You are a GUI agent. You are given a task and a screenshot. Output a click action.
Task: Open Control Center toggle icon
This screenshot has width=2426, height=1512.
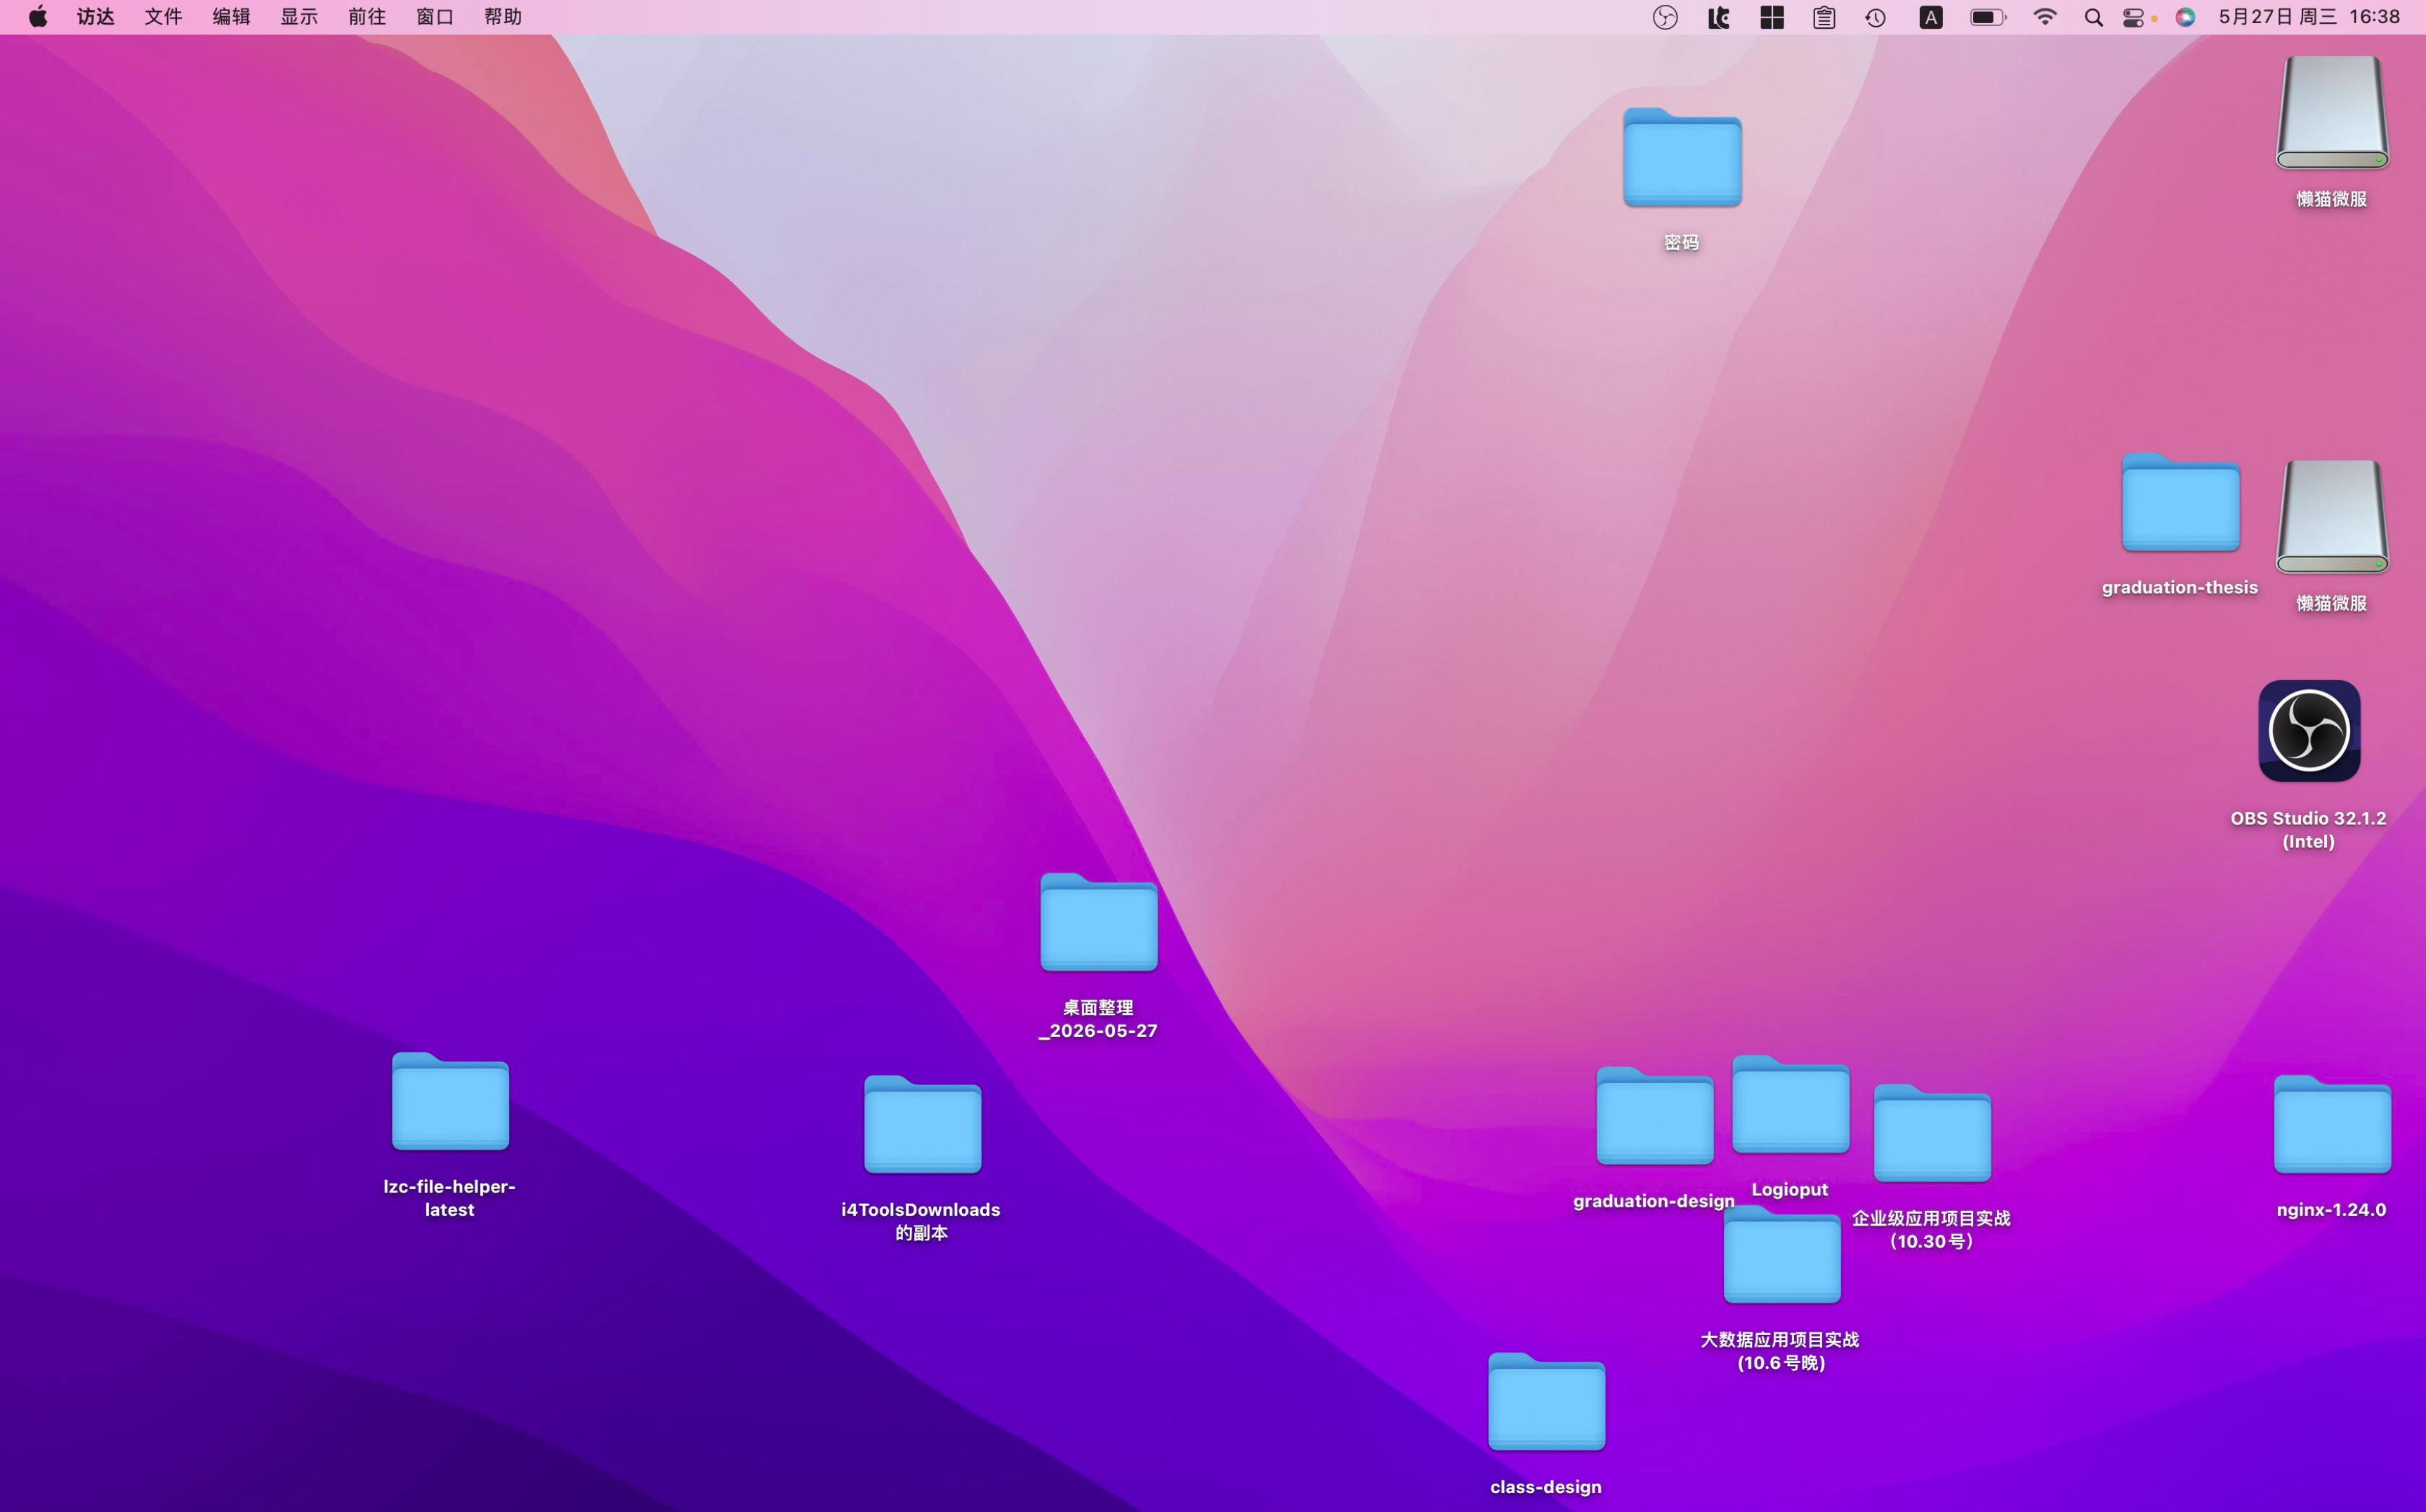tap(2134, 17)
